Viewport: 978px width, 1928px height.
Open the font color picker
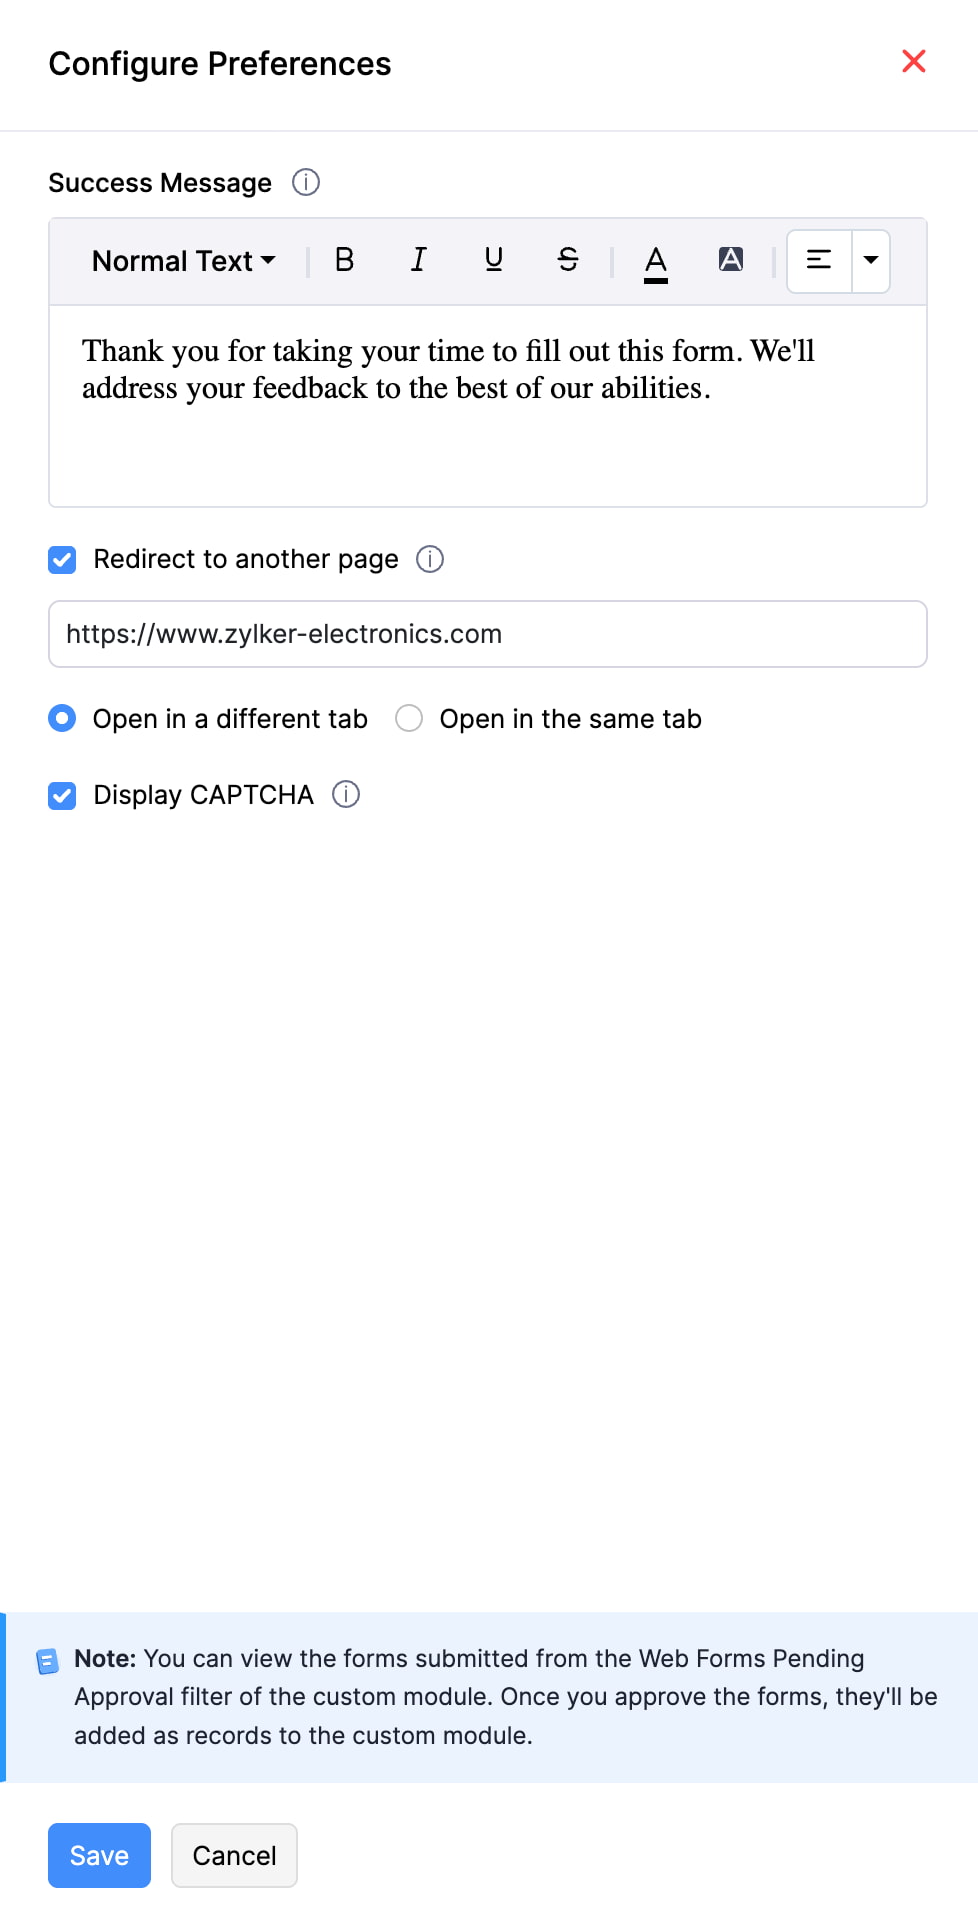tap(655, 260)
